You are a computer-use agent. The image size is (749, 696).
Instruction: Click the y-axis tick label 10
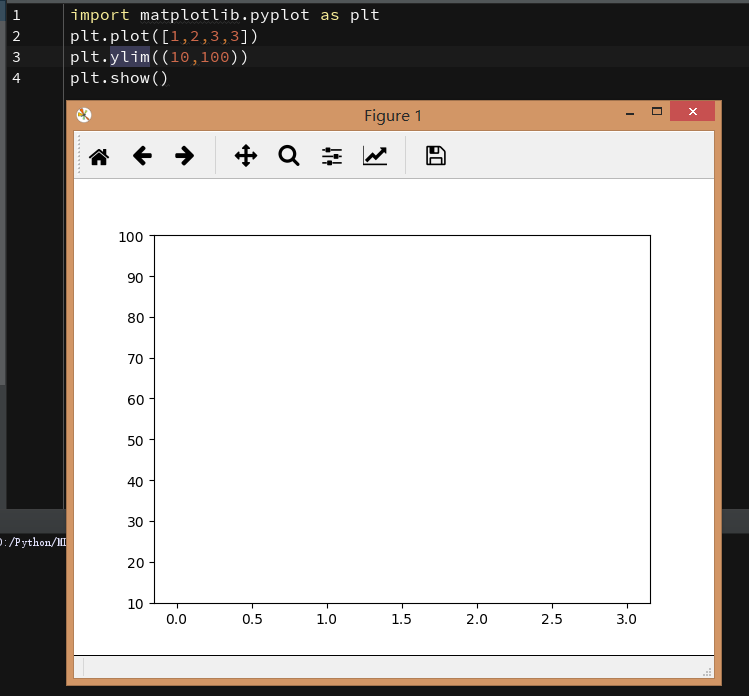click(x=135, y=604)
